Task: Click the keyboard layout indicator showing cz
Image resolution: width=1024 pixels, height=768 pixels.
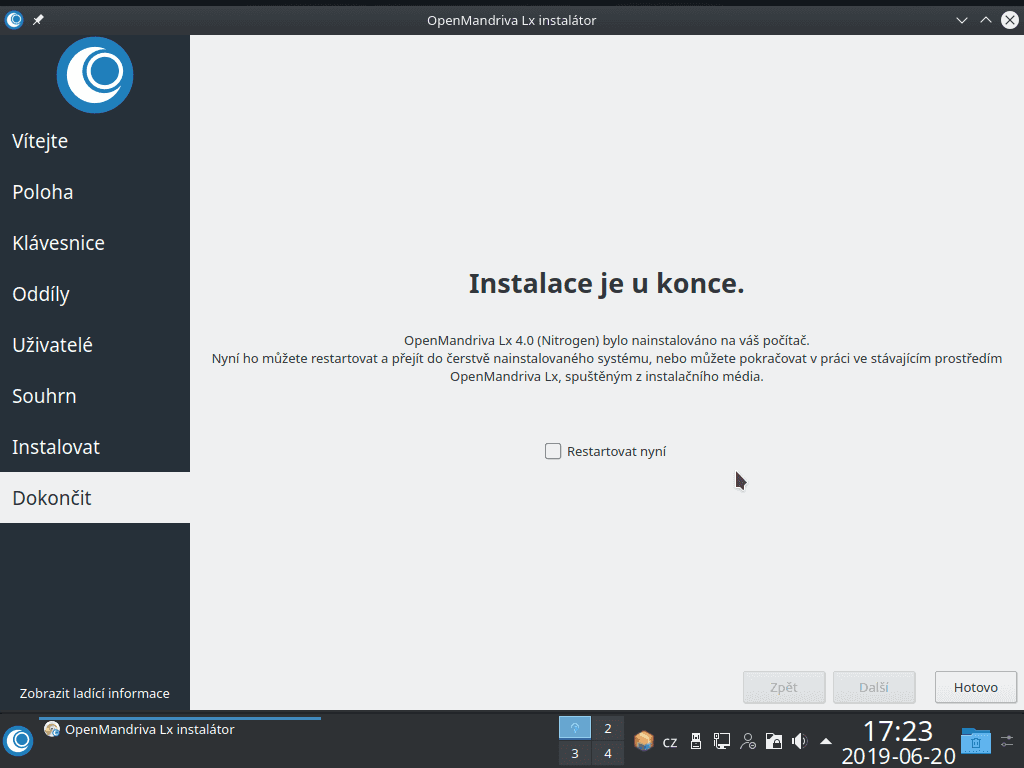Action: click(669, 741)
